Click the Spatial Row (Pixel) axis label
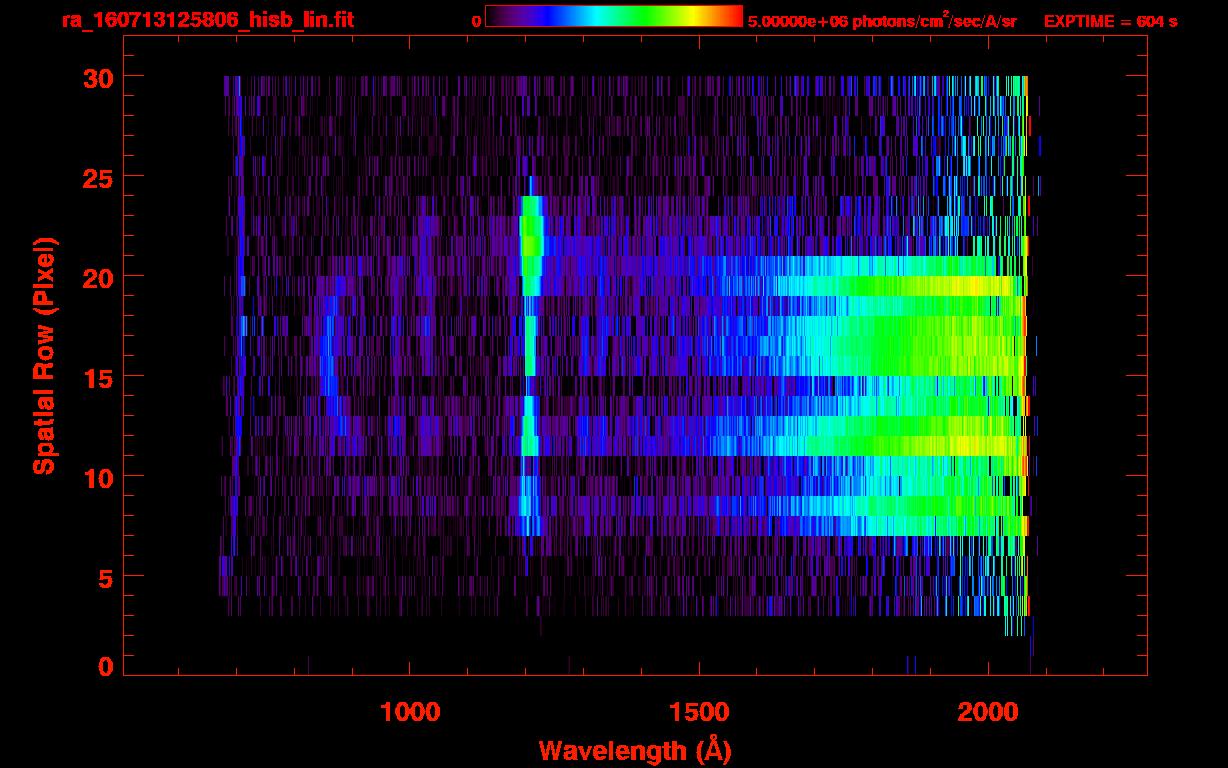The height and width of the screenshot is (768, 1228). coord(44,355)
